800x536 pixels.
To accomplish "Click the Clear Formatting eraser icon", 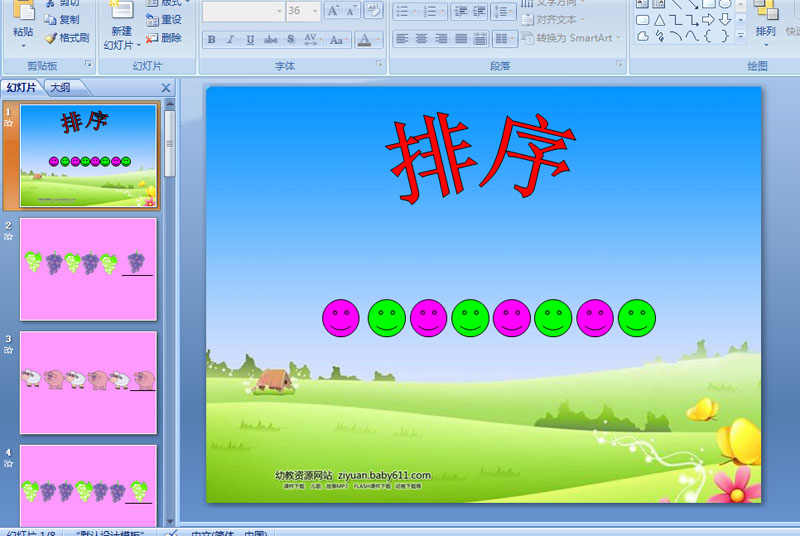I will (x=373, y=11).
